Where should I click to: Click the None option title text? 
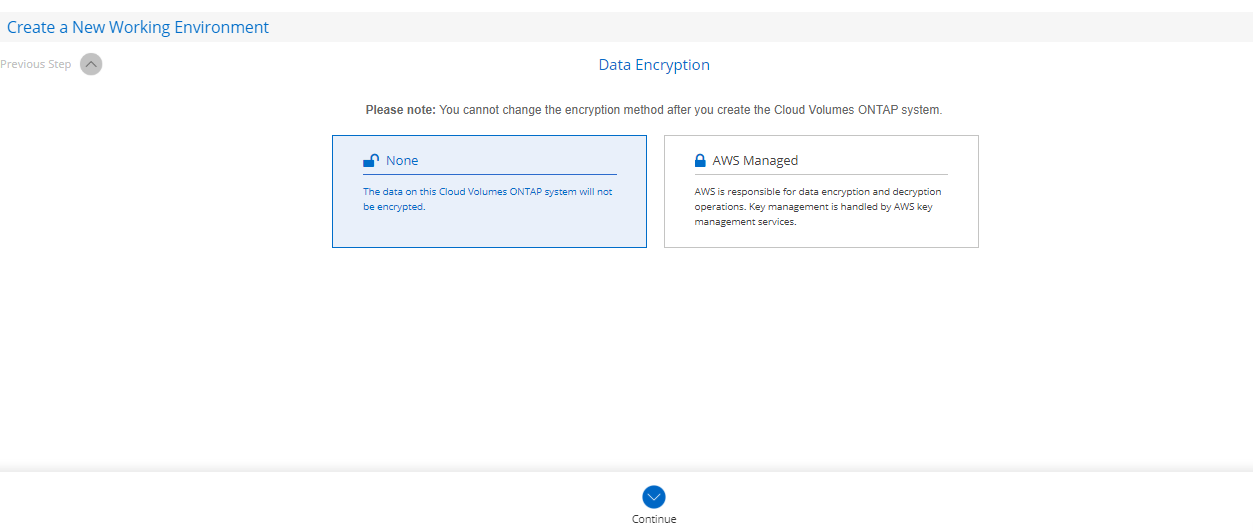click(402, 160)
